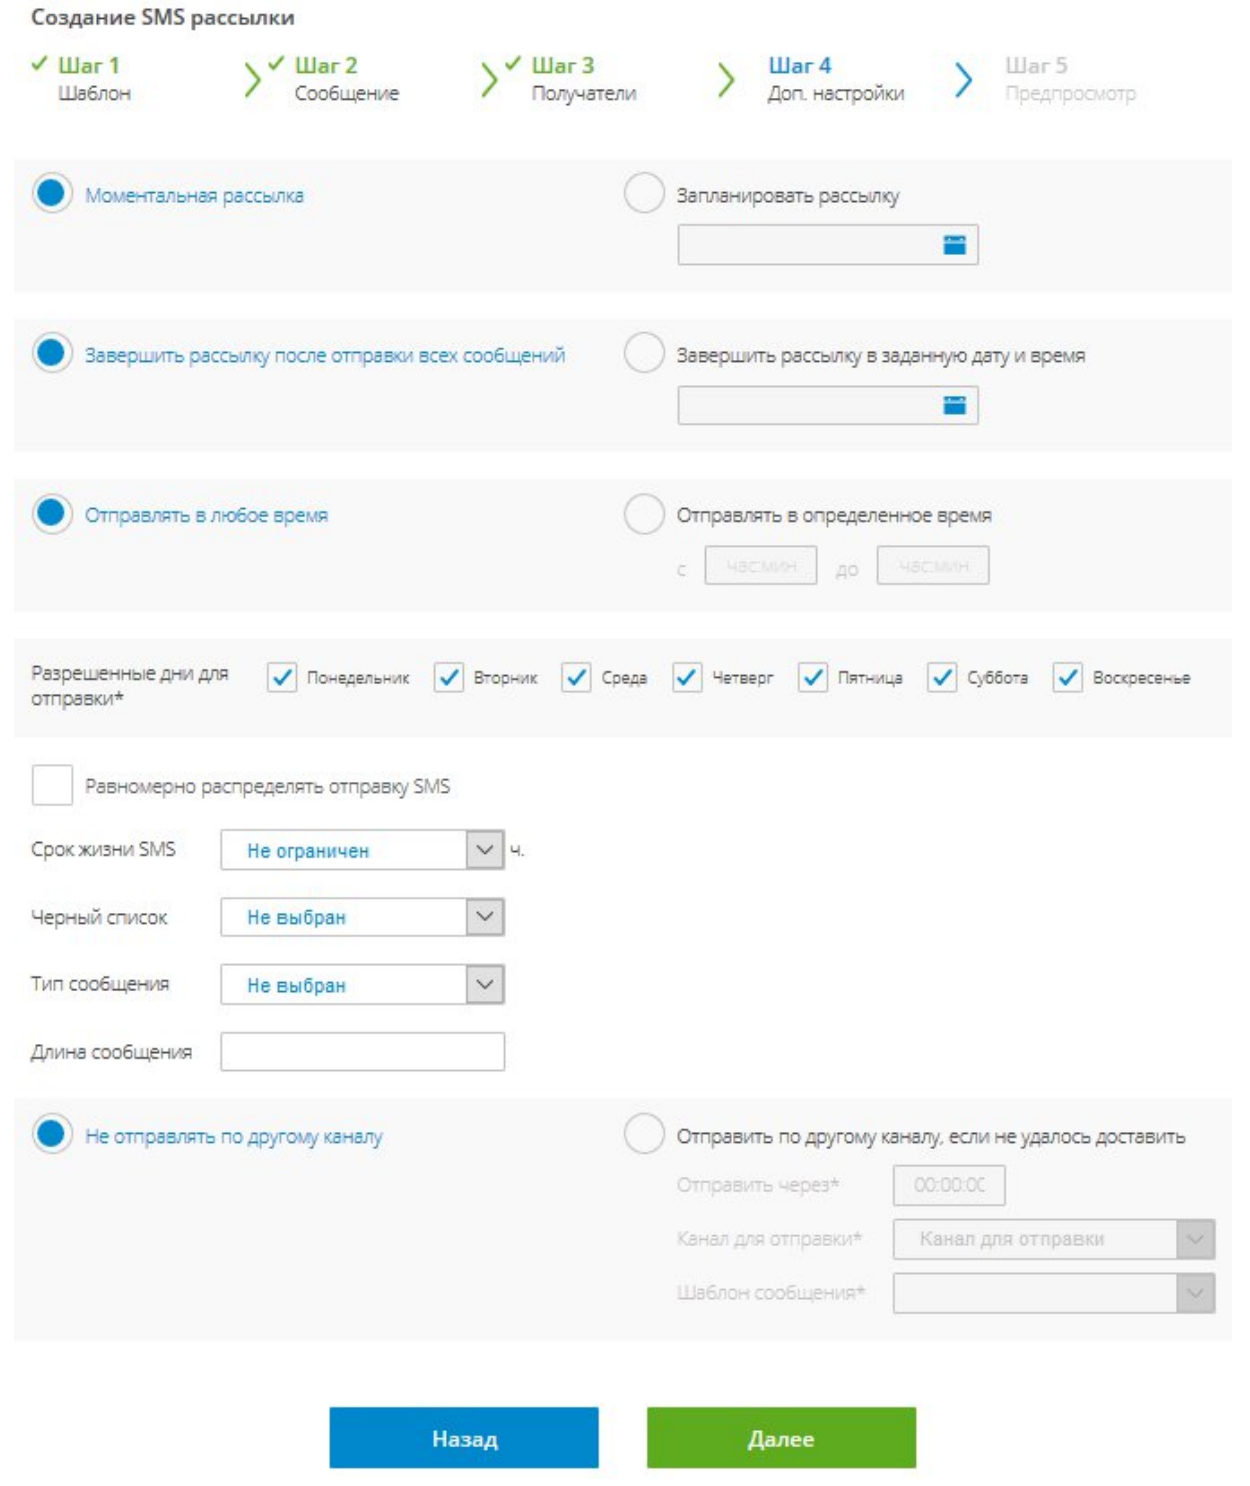Click the 'Длина сообщения' input field
The height and width of the screenshot is (1486, 1250).
(x=362, y=1052)
